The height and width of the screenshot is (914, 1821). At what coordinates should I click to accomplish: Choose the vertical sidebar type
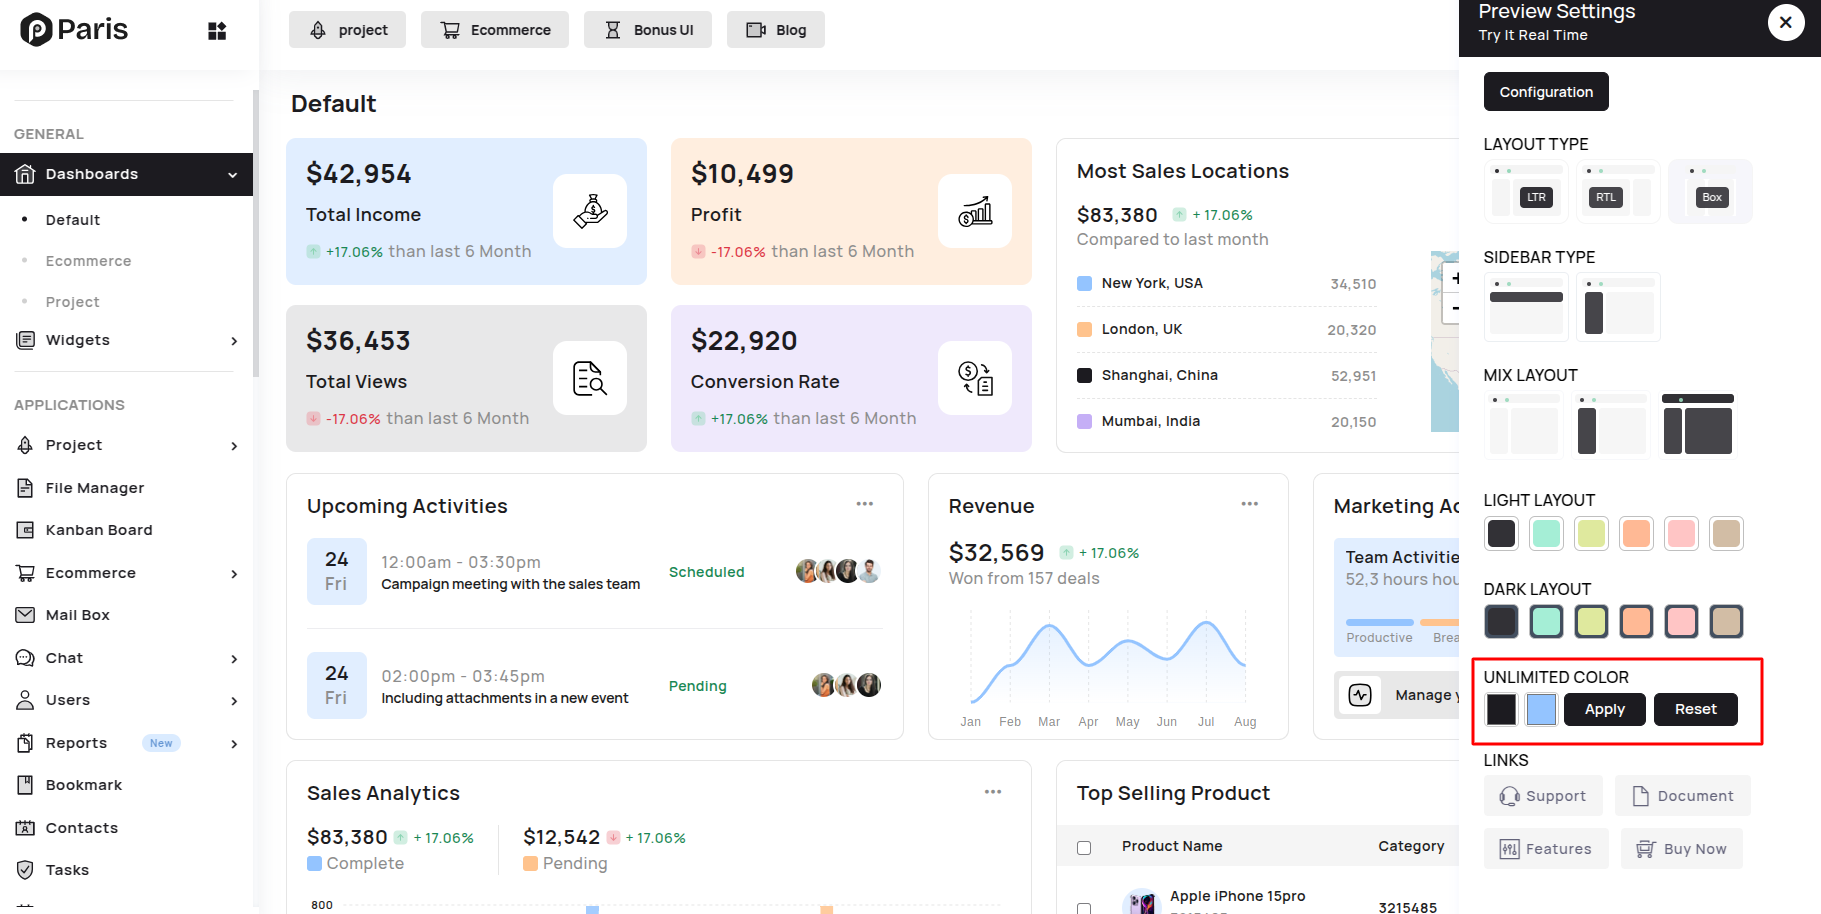(x=1619, y=307)
